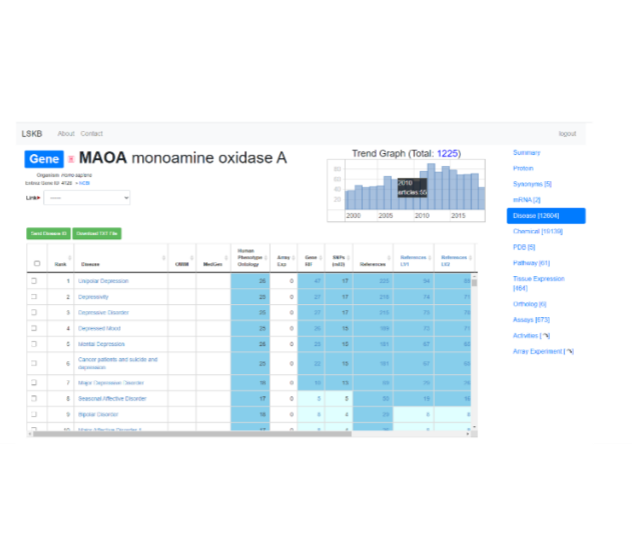Sort table by Array Exp column arrows
Image resolution: width=632 pixels, height=539 pixels.
pos(293,258)
